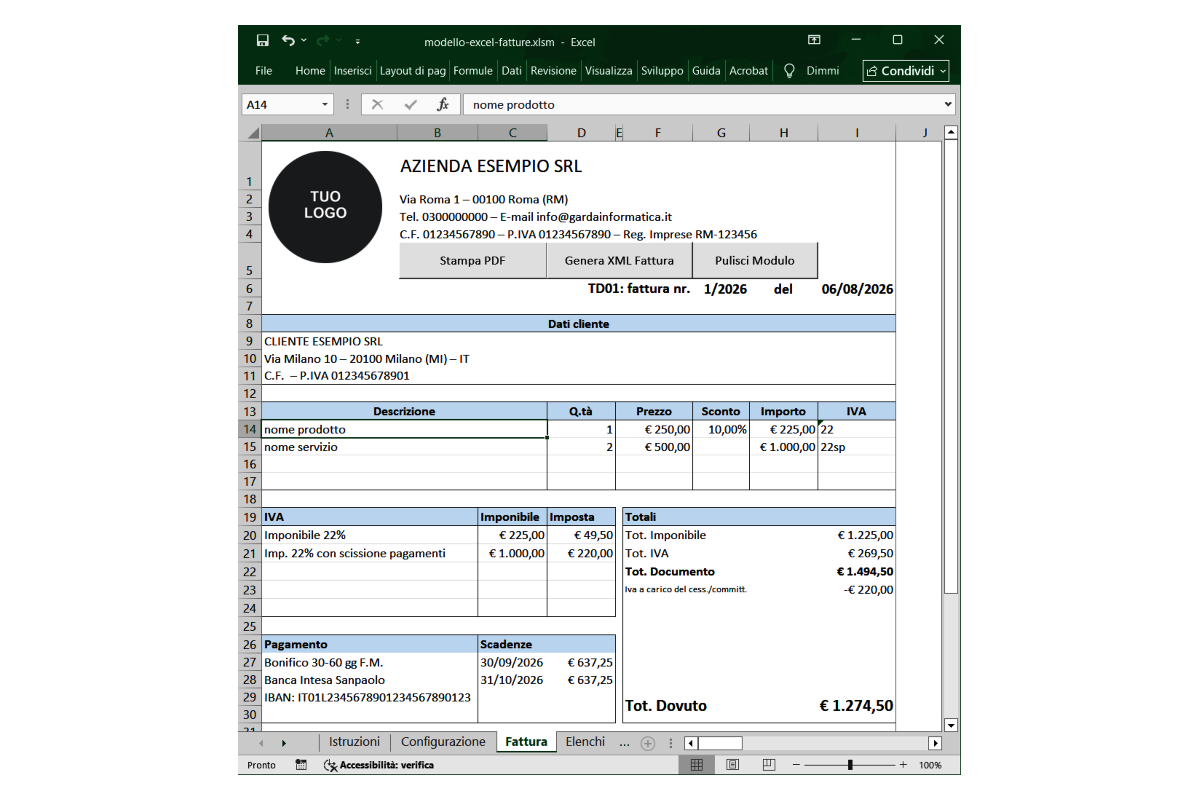Select column H header
1200x800 pixels.
(783, 132)
